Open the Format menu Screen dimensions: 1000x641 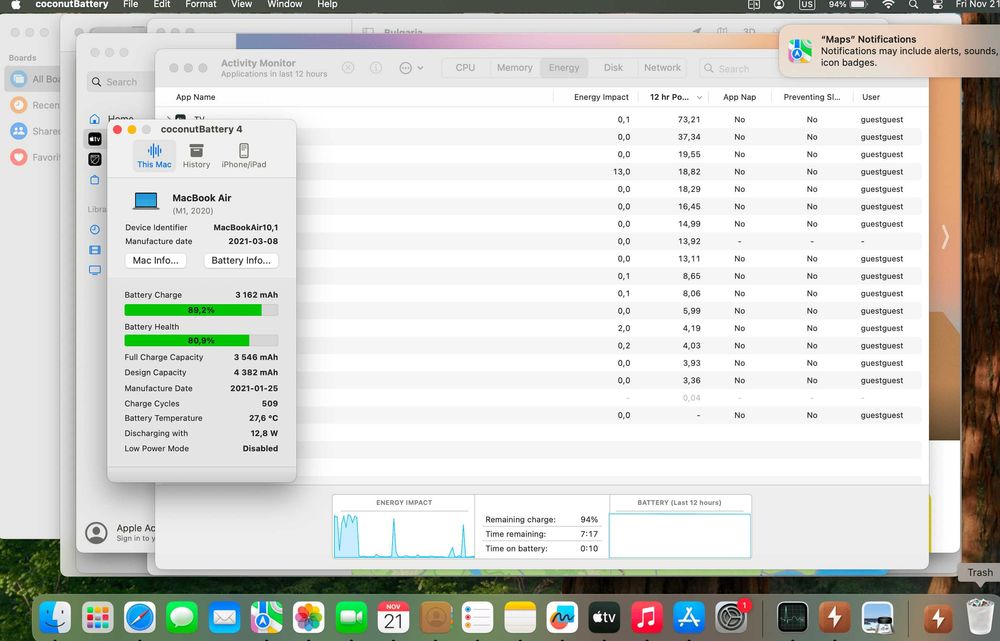[x=201, y=4]
